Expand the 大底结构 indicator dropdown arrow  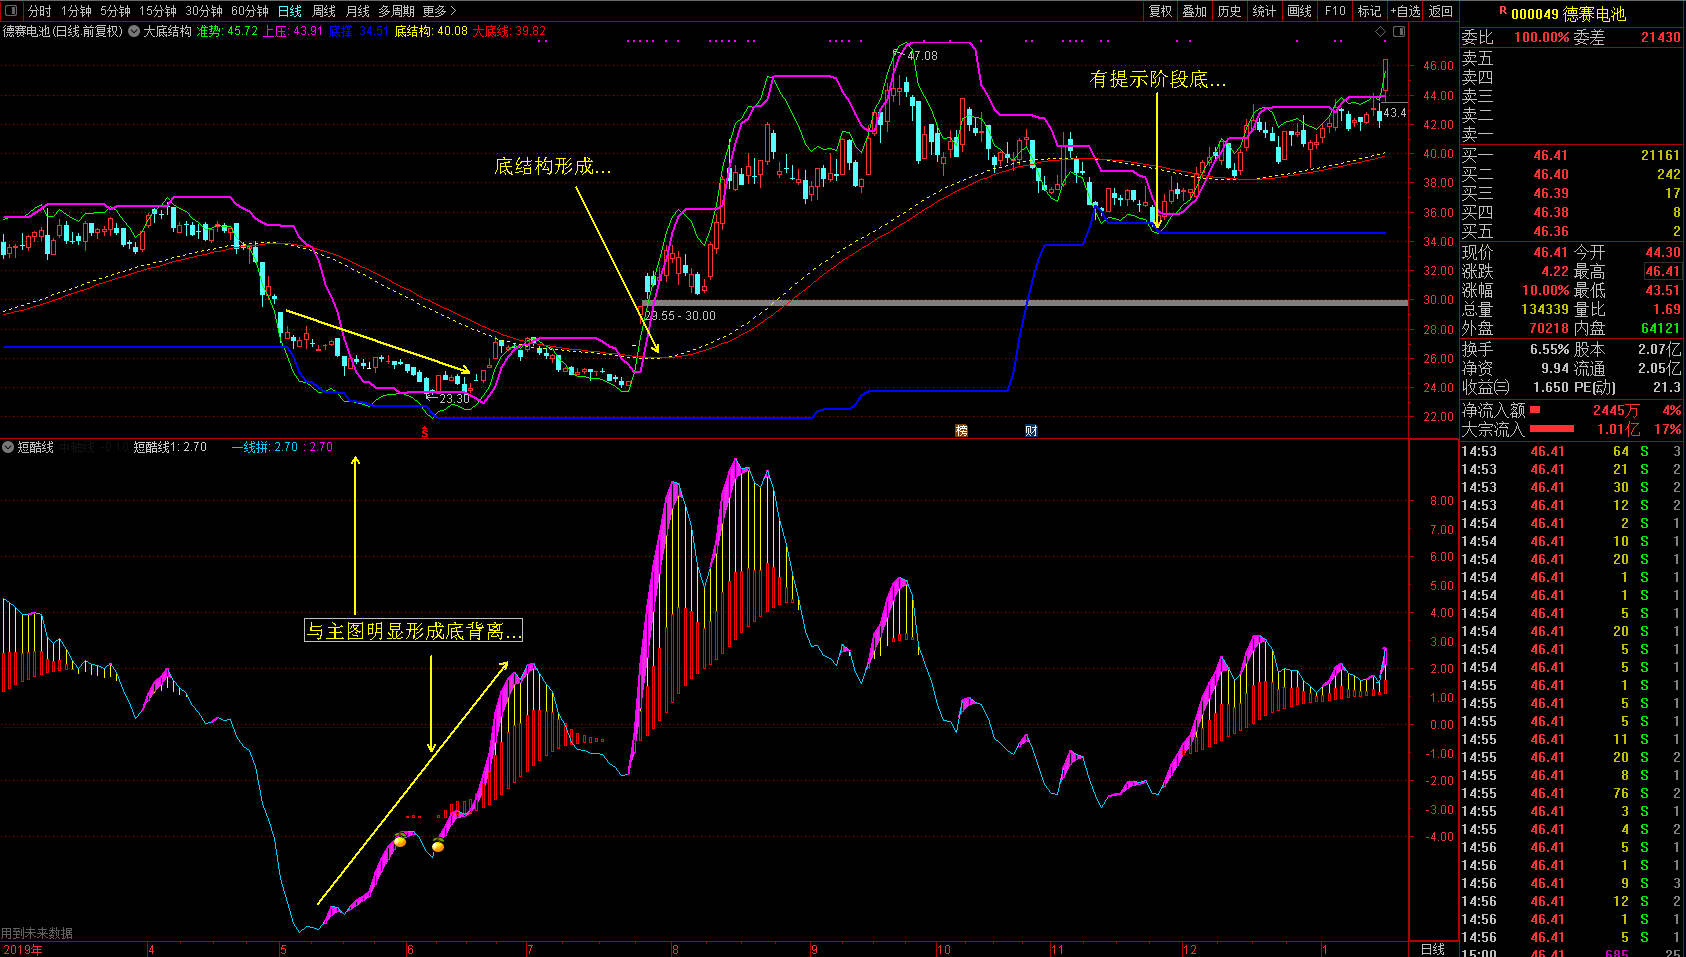tap(134, 32)
